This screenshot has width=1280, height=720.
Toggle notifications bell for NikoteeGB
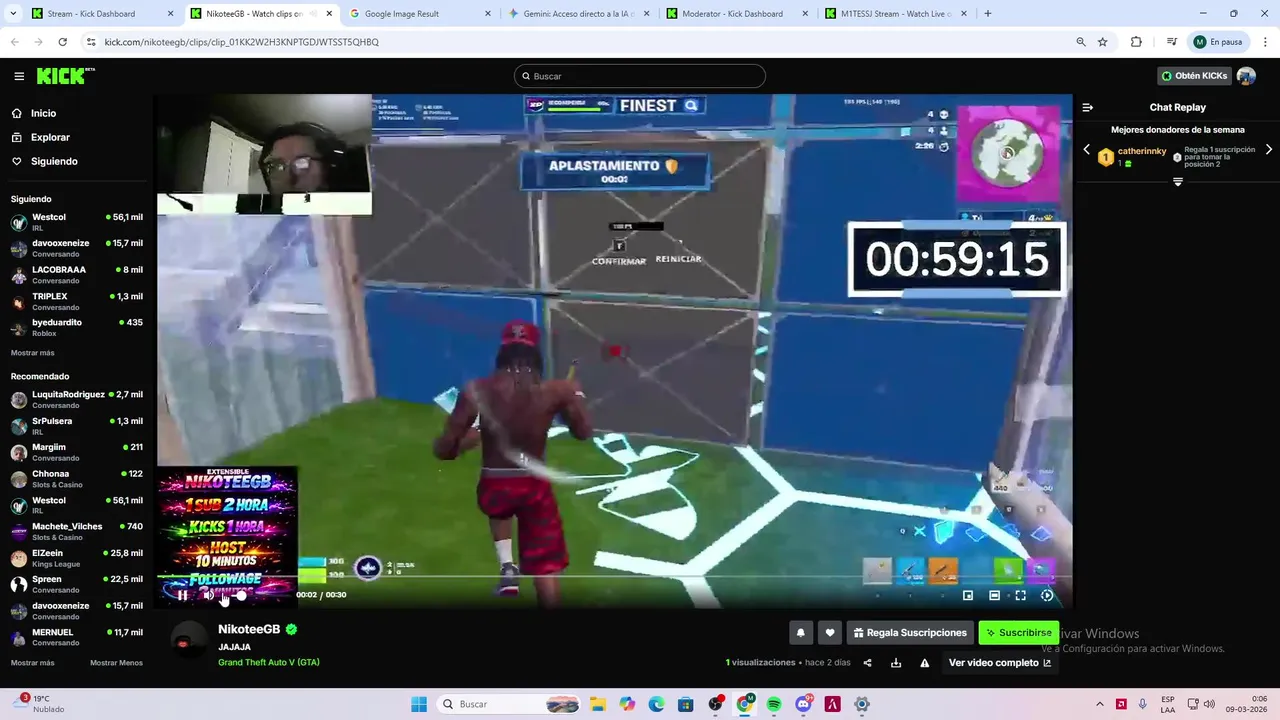click(x=800, y=633)
